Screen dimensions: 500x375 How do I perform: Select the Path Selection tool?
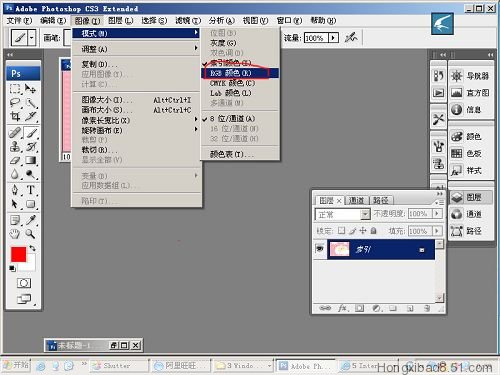tap(15, 204)
